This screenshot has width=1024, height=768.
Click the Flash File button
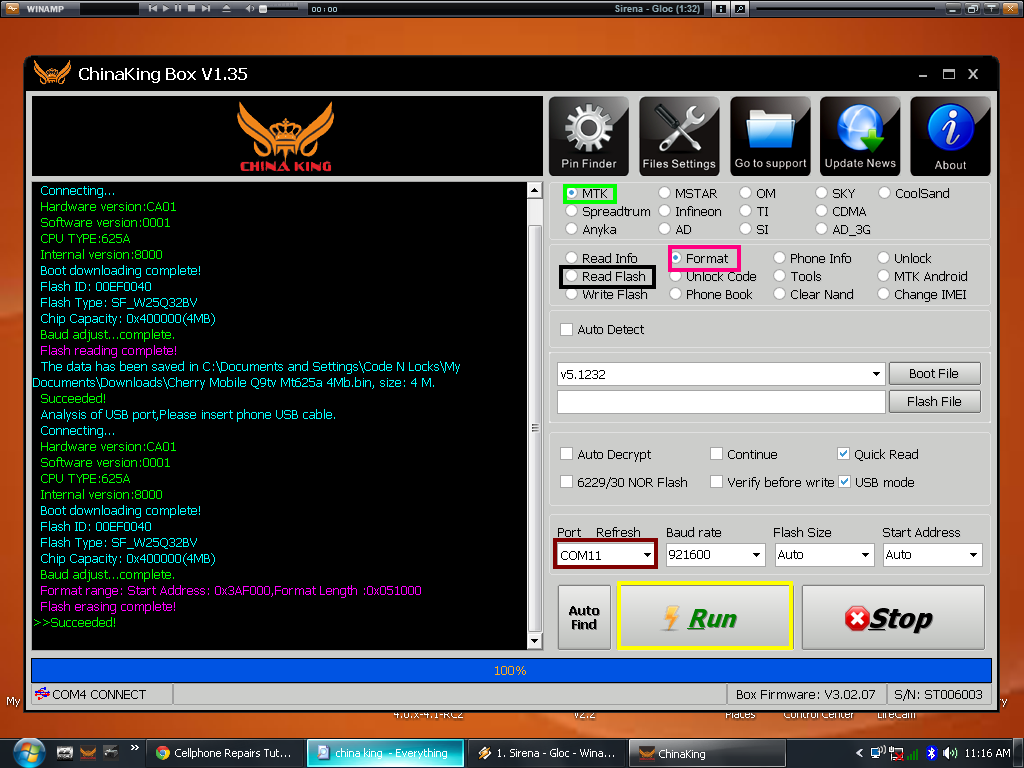(x=935, y=402)
